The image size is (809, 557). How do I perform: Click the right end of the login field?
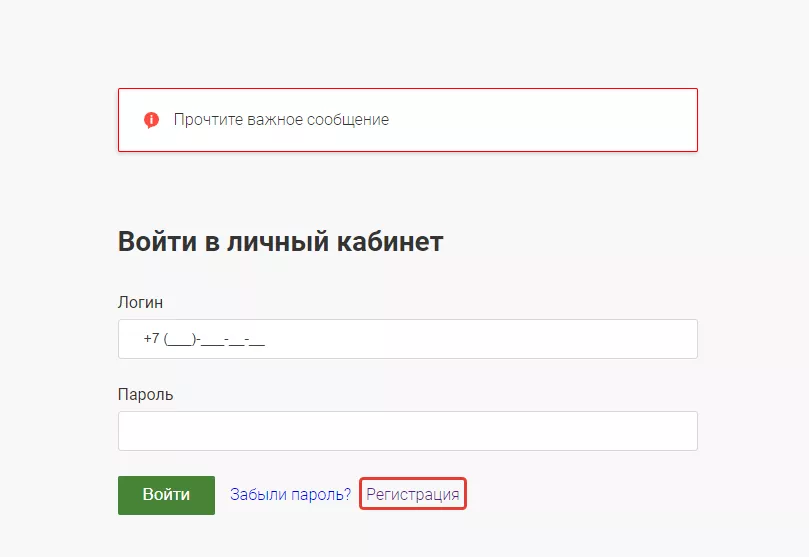670,339
